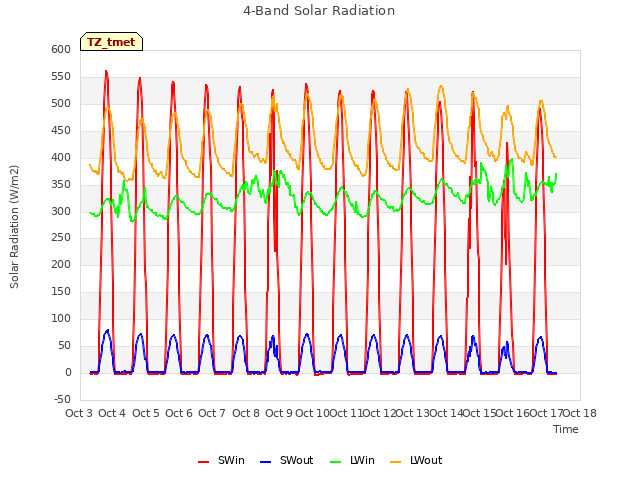Select the LWin legend label
640x480 pixels.
click(x=362, y=460)
